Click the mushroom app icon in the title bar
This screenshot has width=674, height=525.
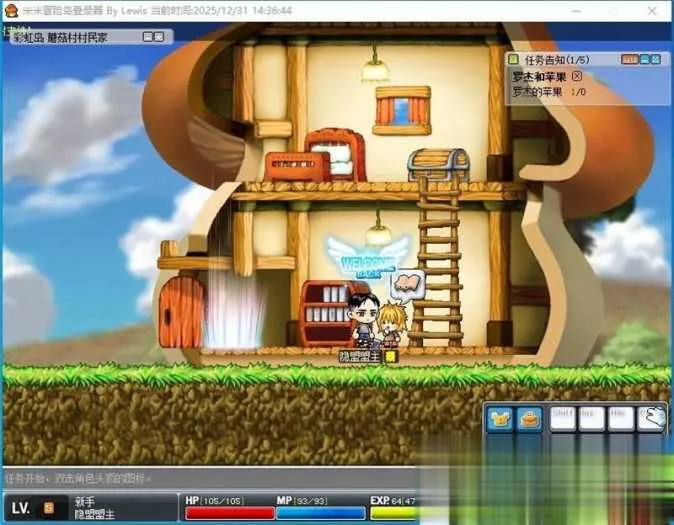pos(10,10)
